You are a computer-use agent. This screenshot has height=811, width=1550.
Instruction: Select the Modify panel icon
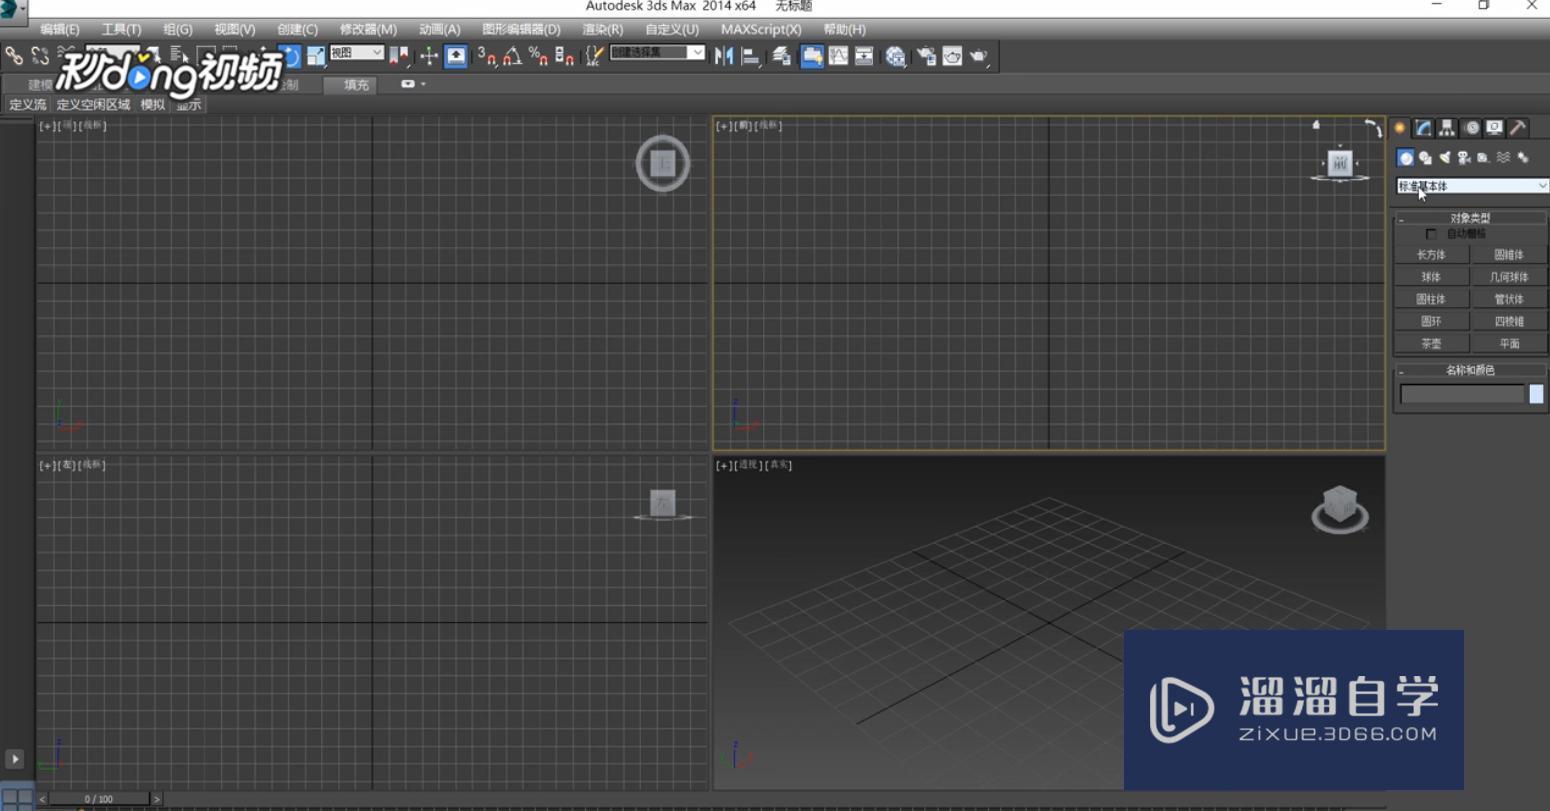[1424, 128]
